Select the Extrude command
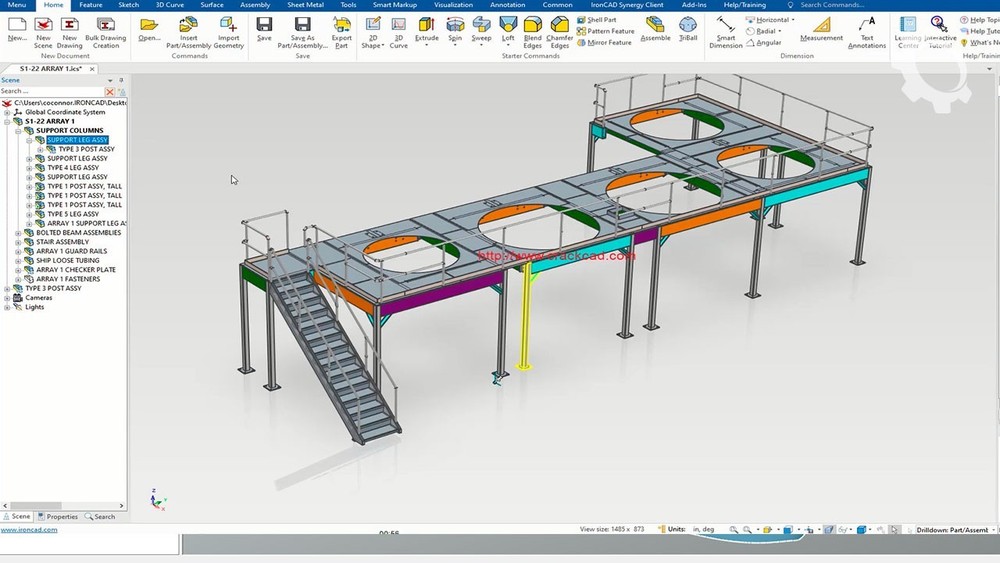This screenshot has height=563, width=1000. coord(427,30)
